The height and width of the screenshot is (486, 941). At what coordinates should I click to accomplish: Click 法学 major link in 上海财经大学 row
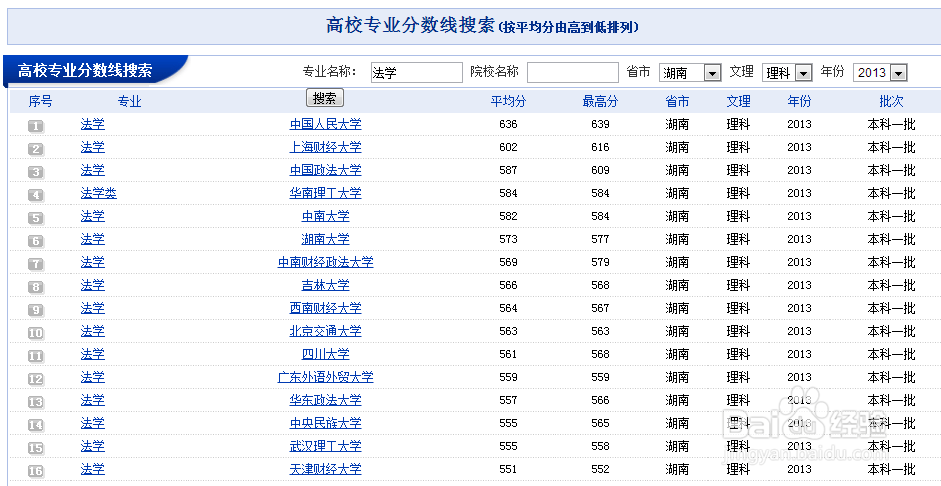pyautogui.click(x=92, y=148)
